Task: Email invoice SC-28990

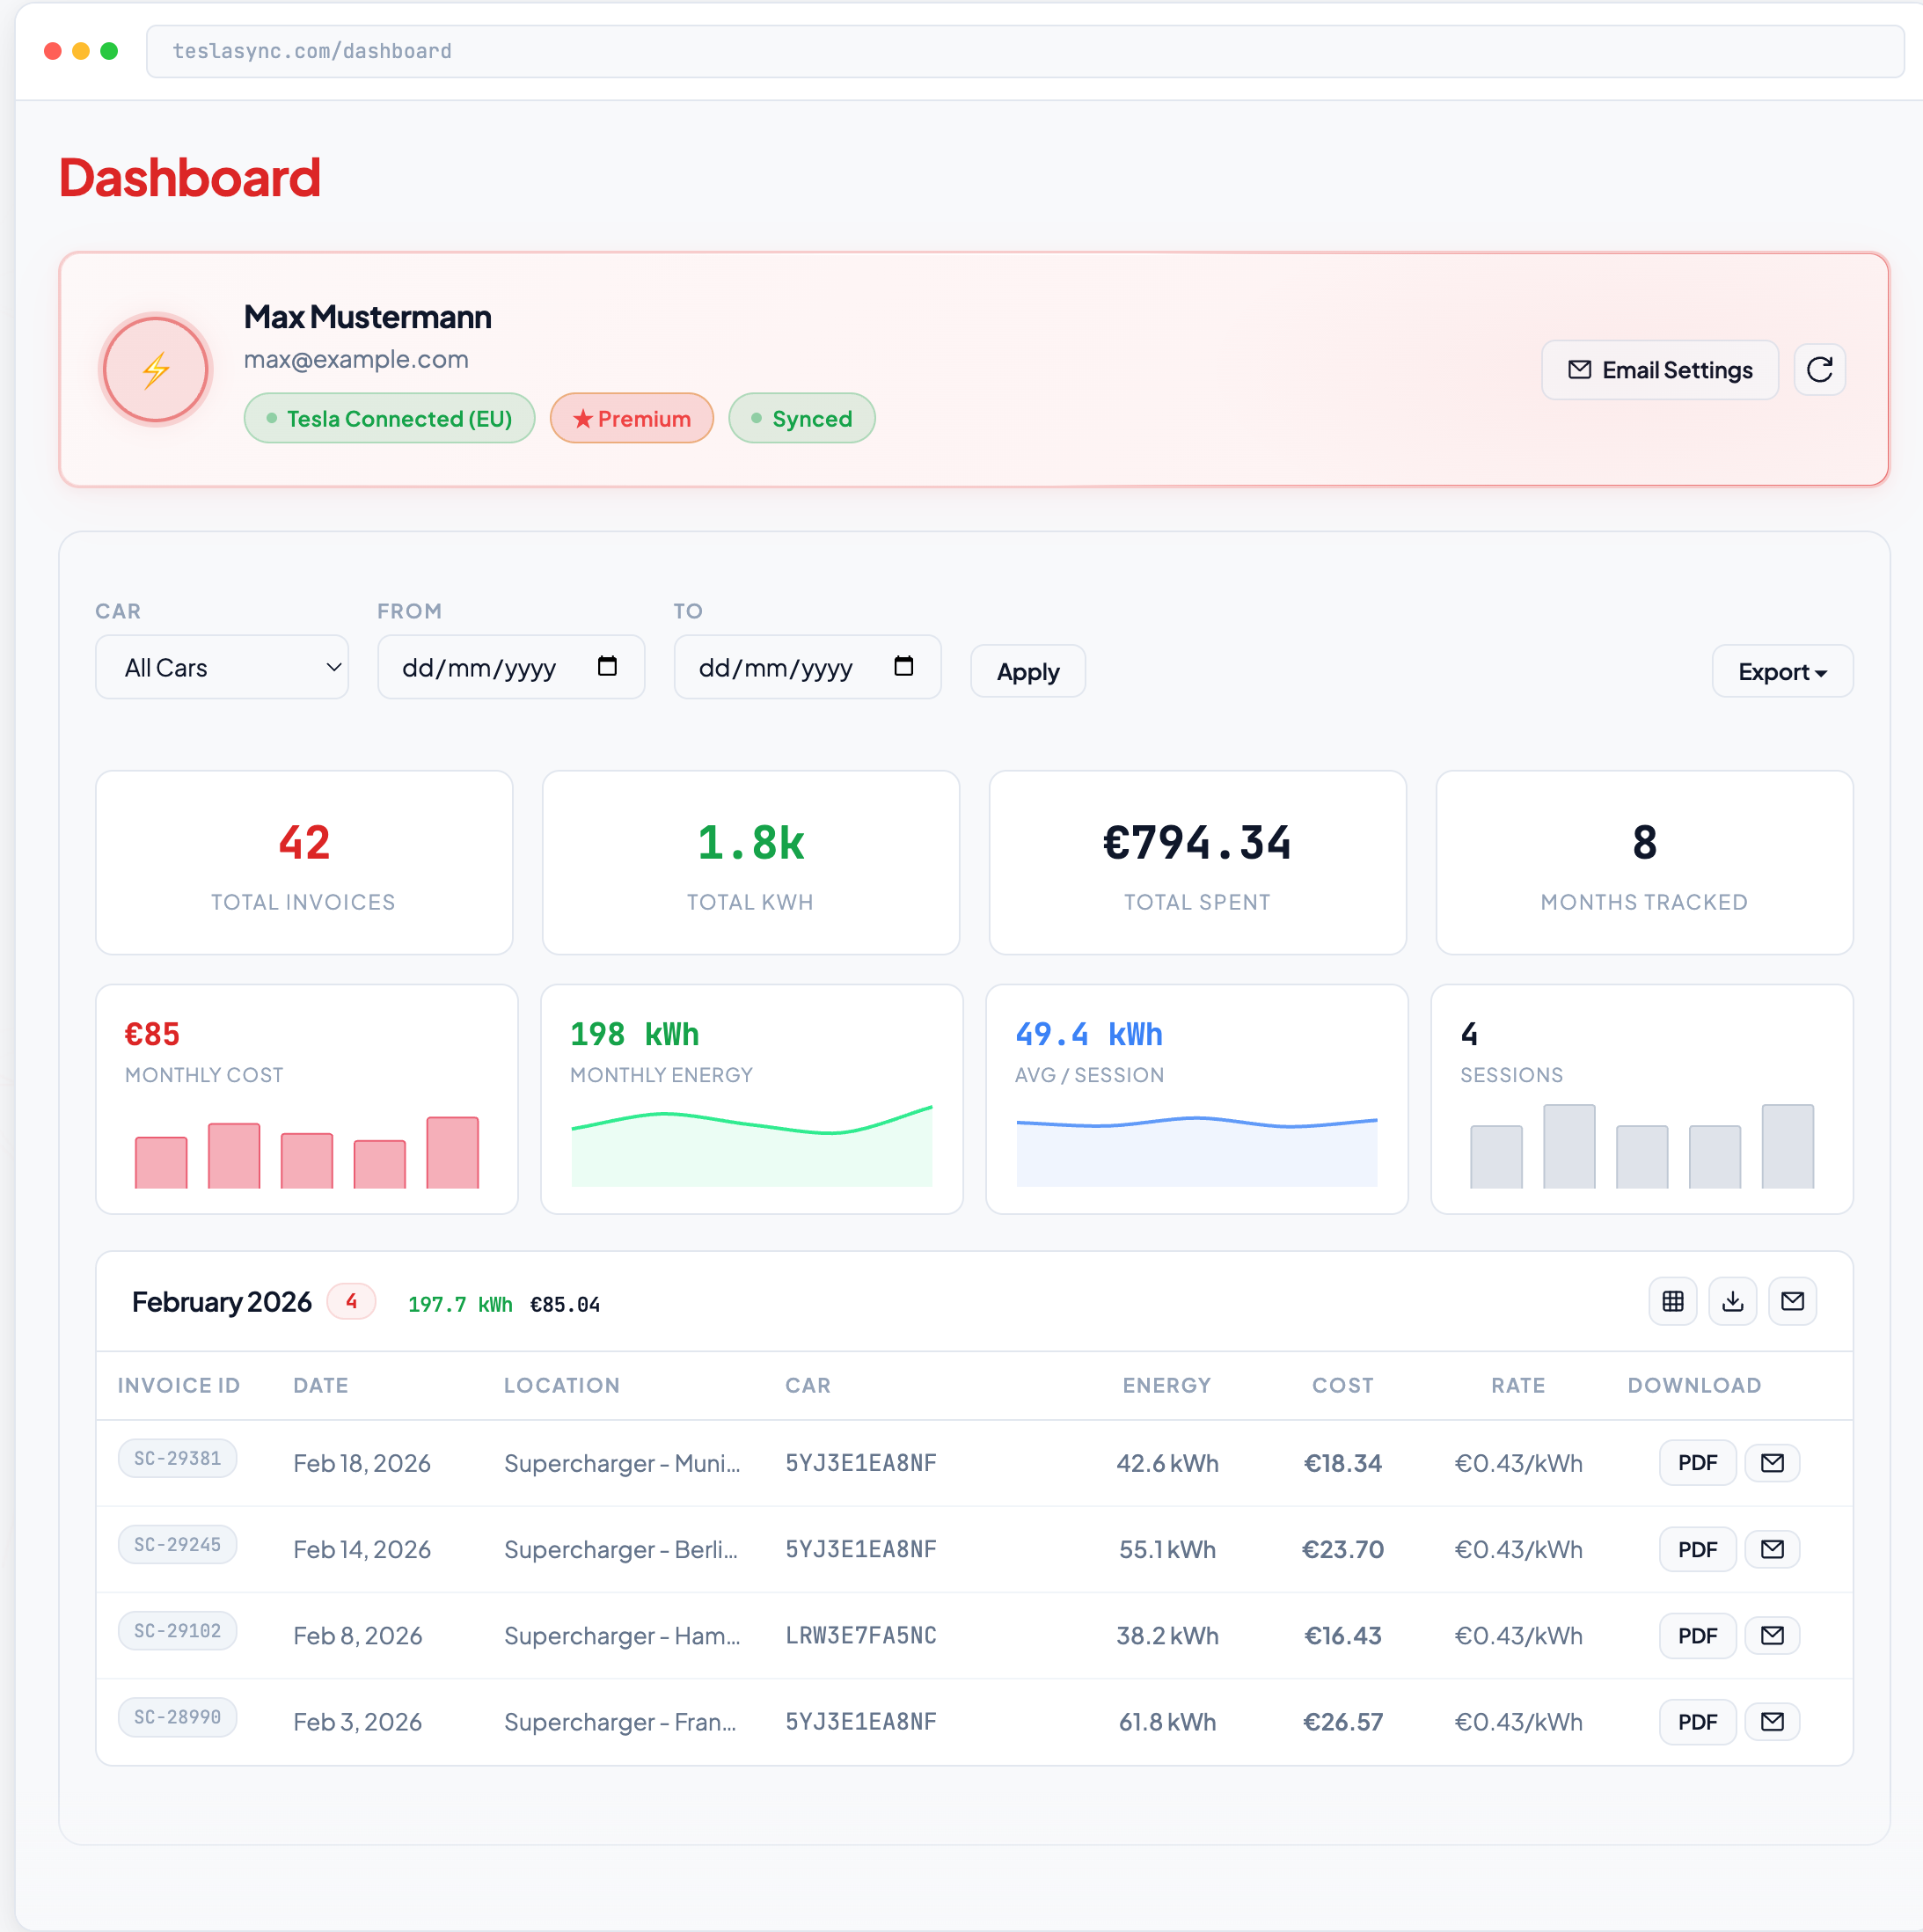Action: [x=1772, y=1721]
